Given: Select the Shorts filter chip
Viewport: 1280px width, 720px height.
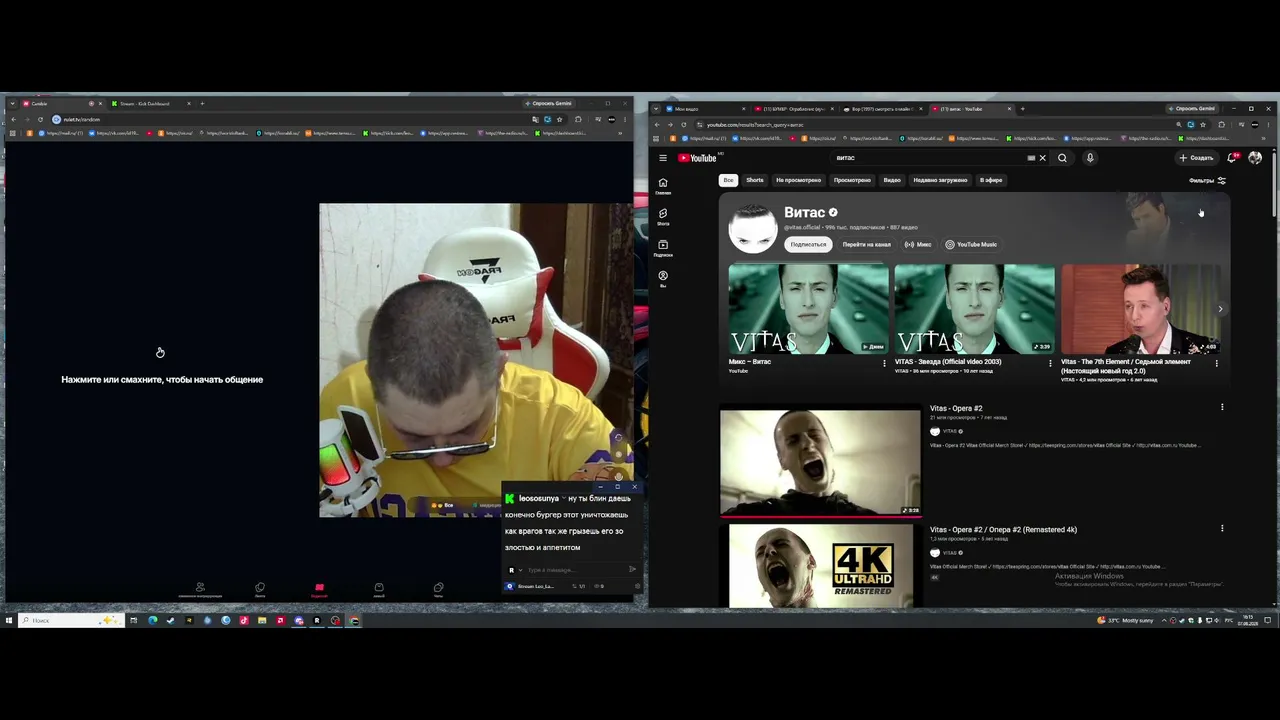Looking at the screenshot, I should coord(755,180).
